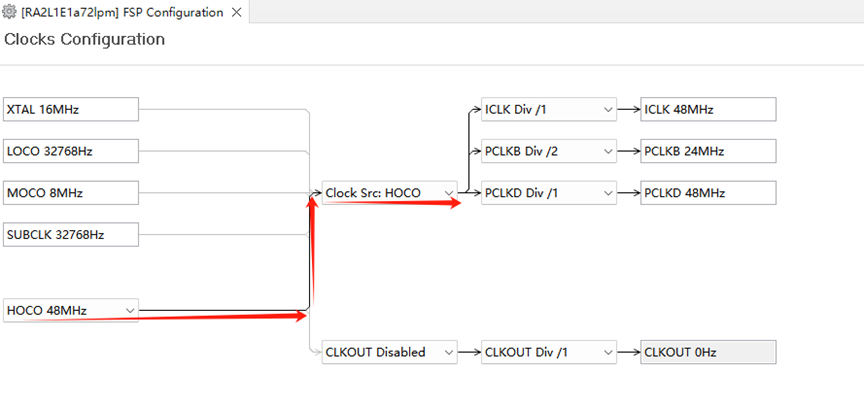Open the CLKOUT Disabled source dropdown
The image size is (864, 406).
point(390,352)
